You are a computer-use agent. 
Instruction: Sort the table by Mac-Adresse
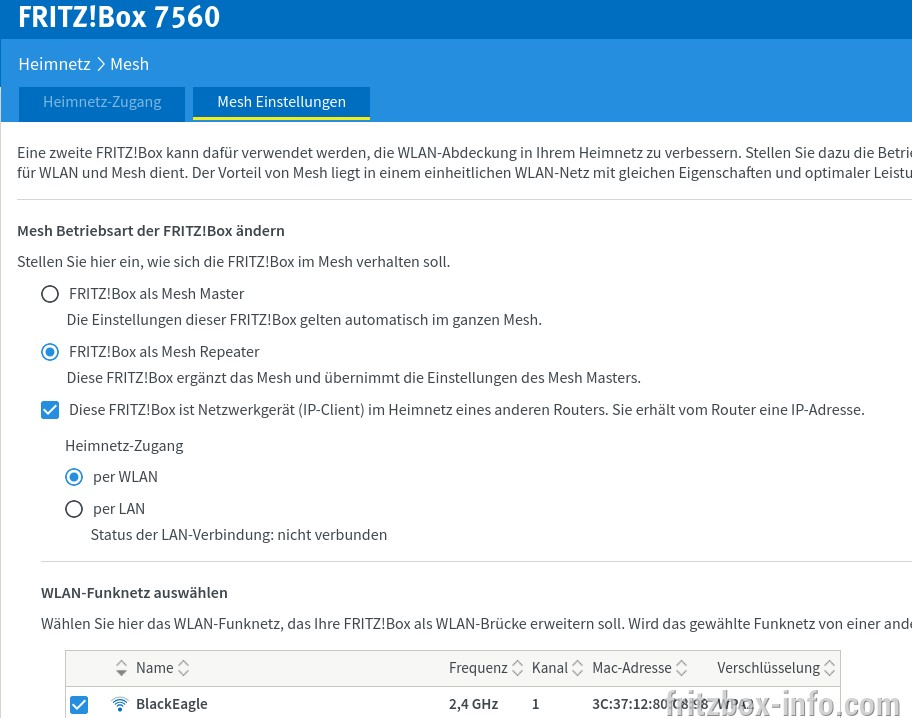640,668
